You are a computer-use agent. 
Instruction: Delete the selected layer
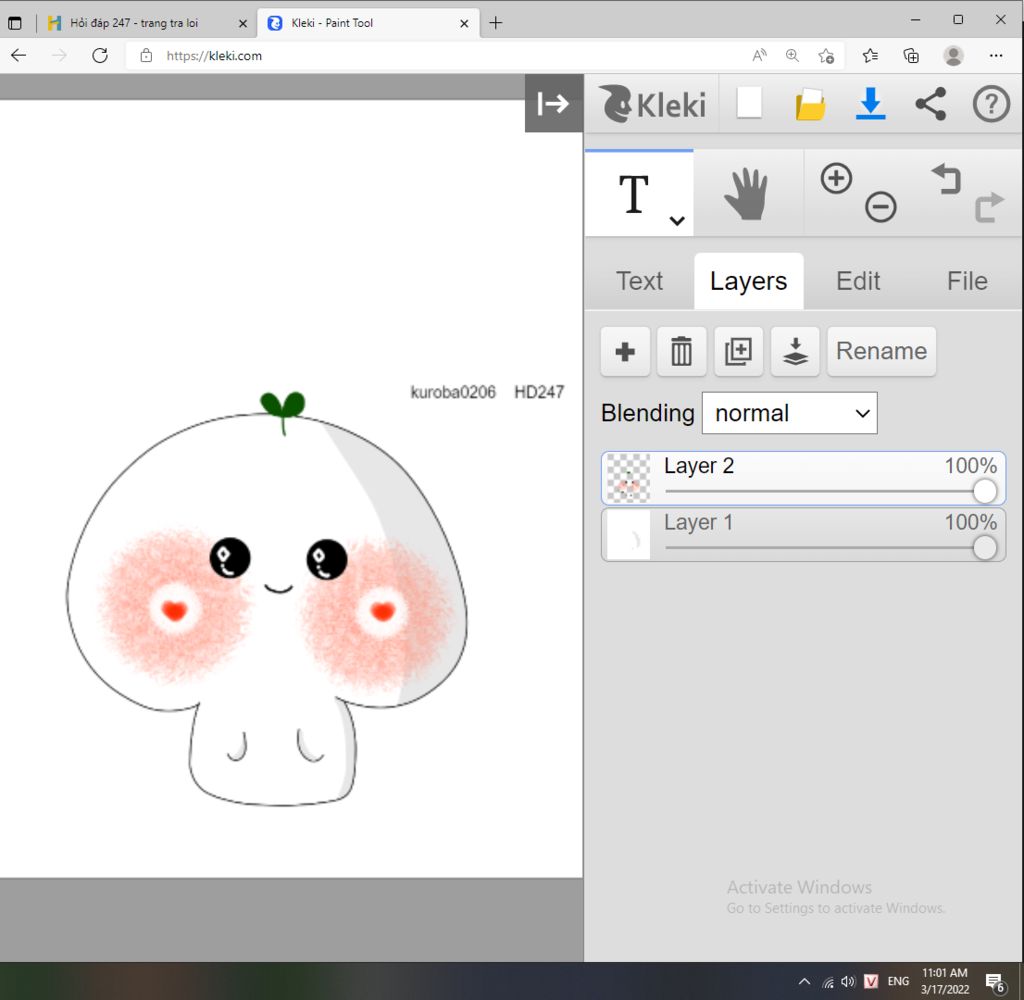[x=681, y=351]
